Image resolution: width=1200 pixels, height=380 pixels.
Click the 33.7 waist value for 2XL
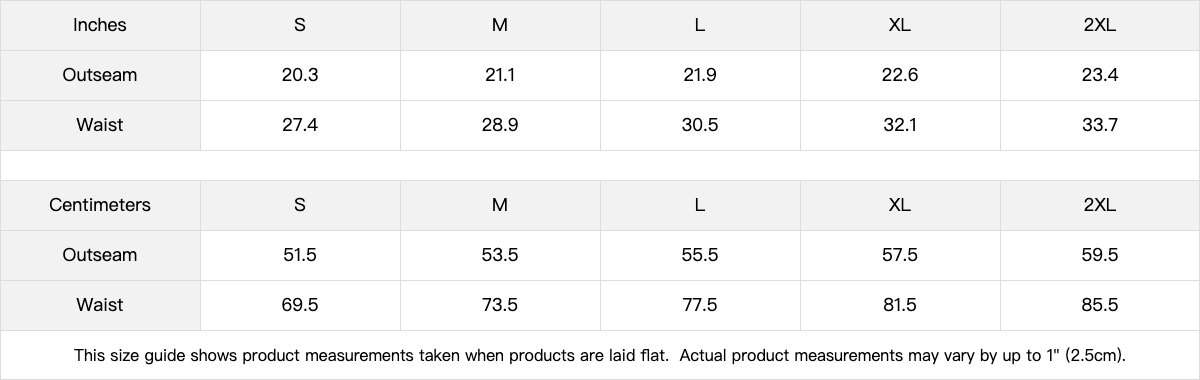coord(1100,125)
